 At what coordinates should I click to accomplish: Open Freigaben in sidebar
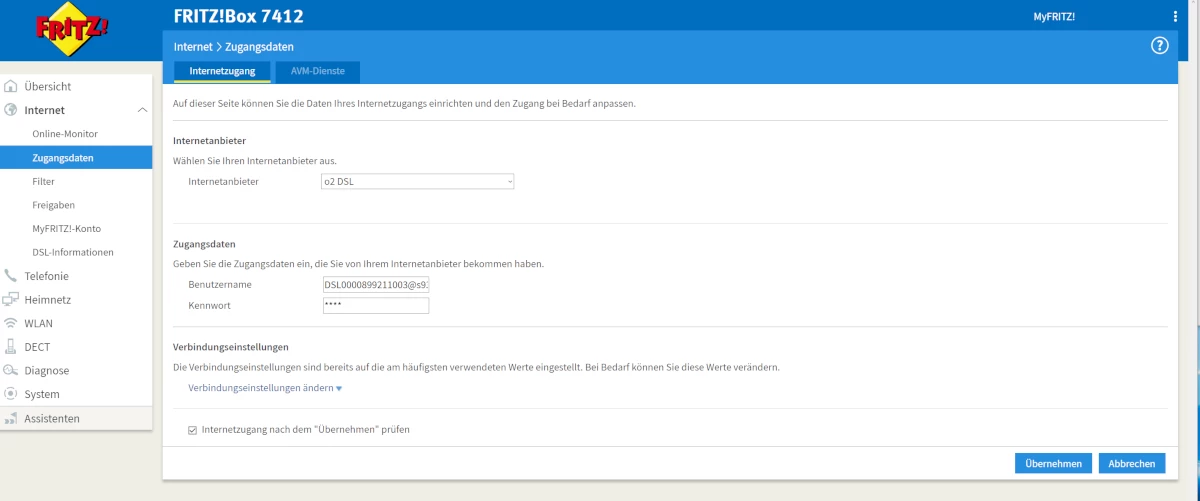53,205
